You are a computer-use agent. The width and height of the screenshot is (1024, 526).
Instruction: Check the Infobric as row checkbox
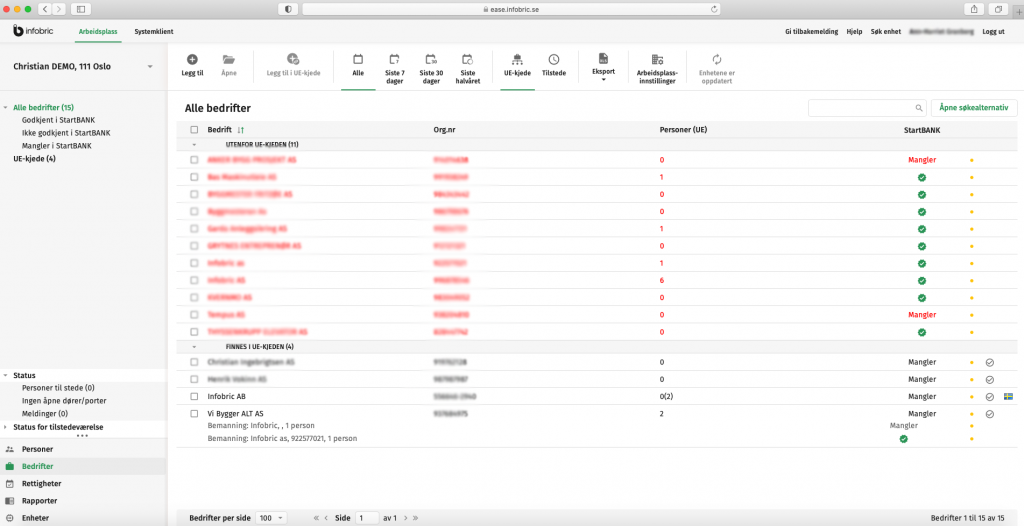tap(194, 263)
